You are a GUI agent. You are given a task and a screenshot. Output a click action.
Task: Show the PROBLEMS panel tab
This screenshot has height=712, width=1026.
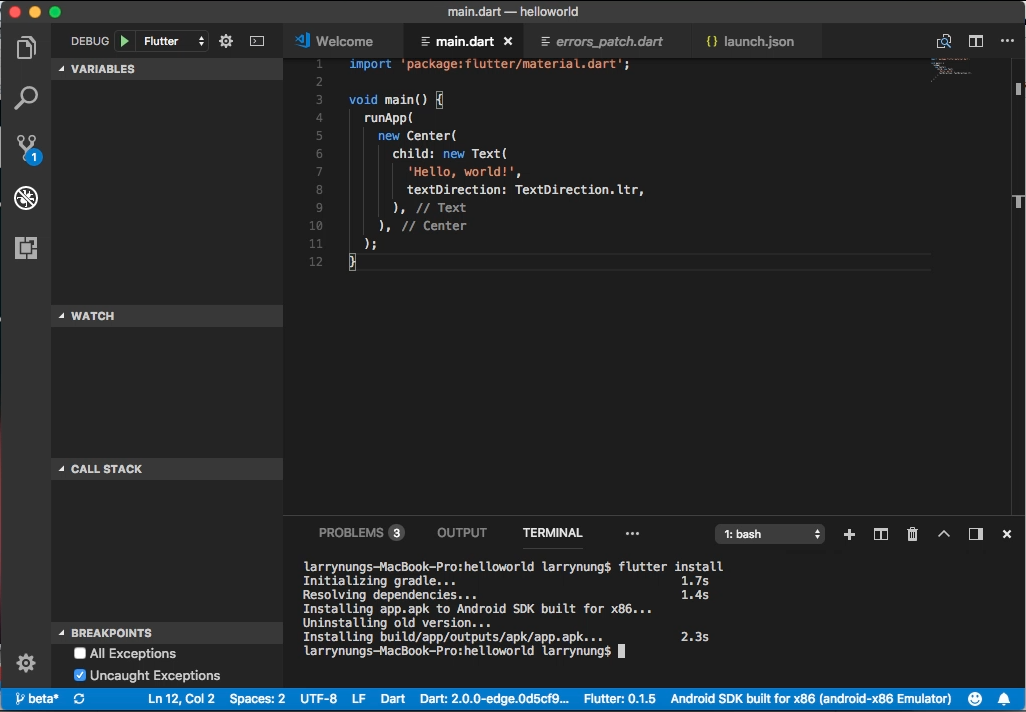tap(361, 533)
